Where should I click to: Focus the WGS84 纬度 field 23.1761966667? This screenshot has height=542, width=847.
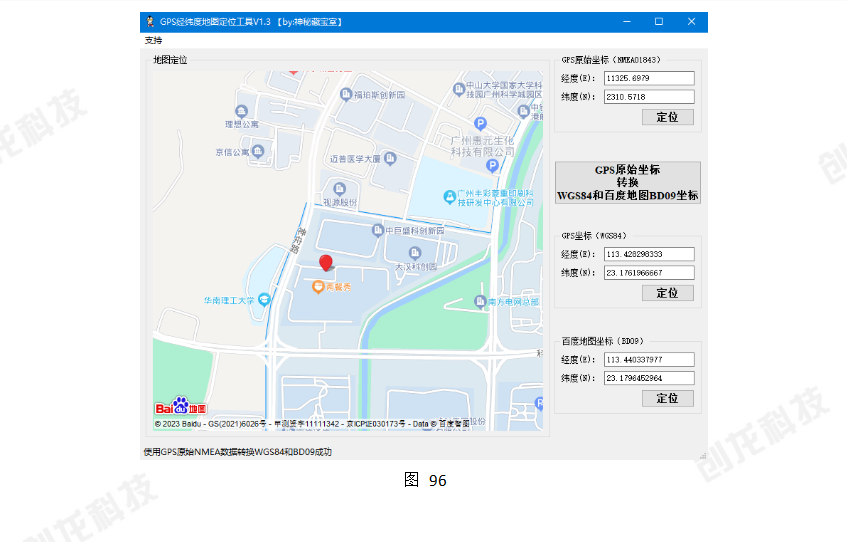click(x=649, y=273)
